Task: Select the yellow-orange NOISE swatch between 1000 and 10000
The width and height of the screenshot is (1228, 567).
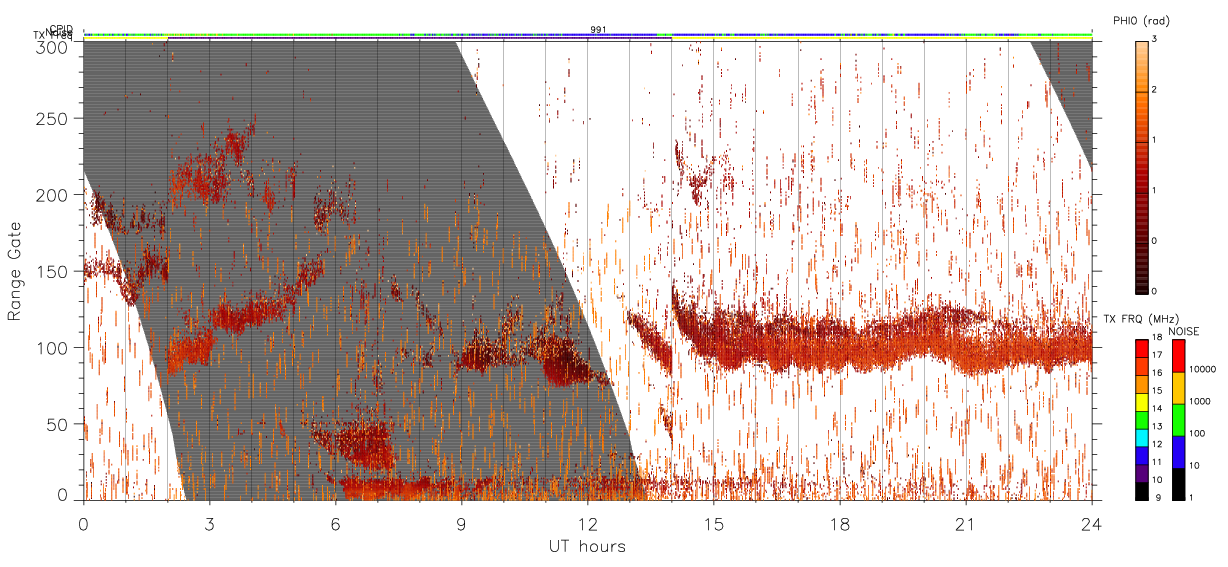Action: click(x=1178, y=388)
